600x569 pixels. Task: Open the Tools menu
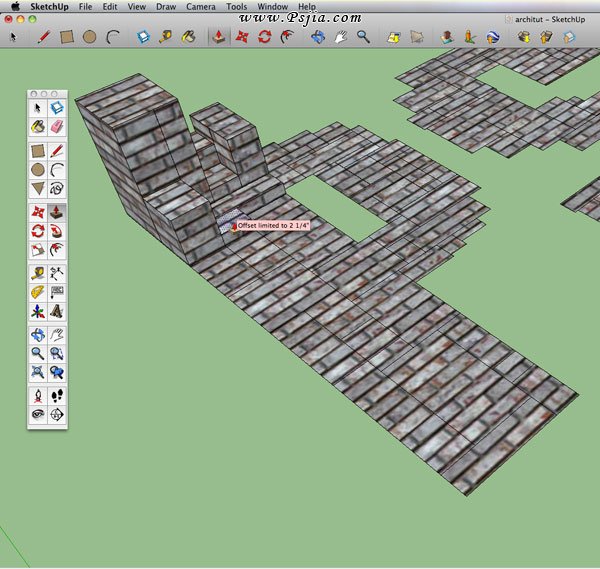pos(236,6)
